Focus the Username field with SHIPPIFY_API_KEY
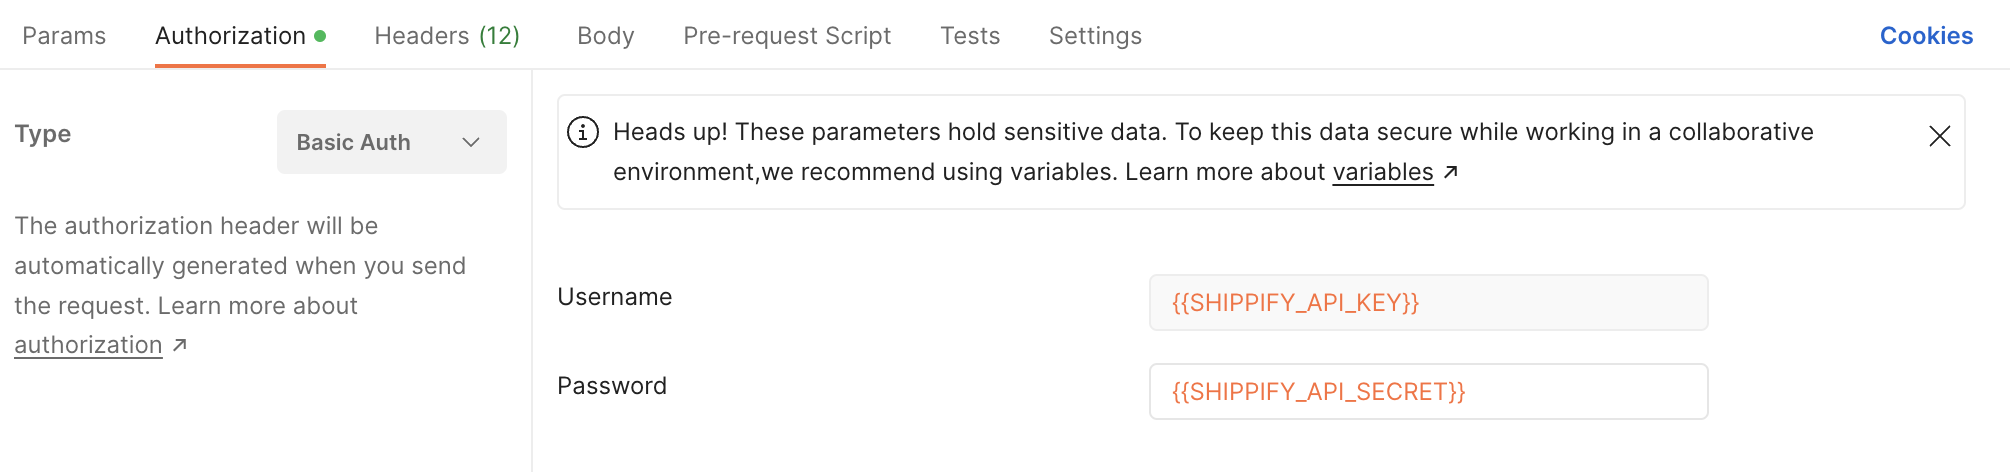Viewport: 2010px width, 472px height. (1428, 303)
